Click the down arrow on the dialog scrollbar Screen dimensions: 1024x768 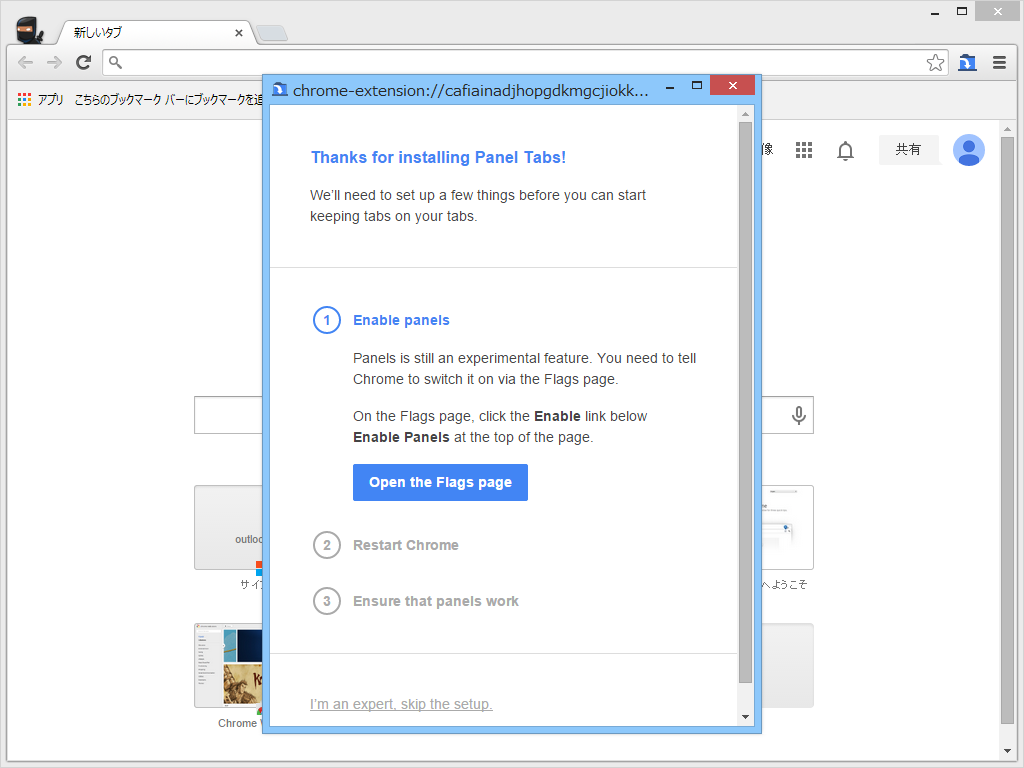pos(745,716)
